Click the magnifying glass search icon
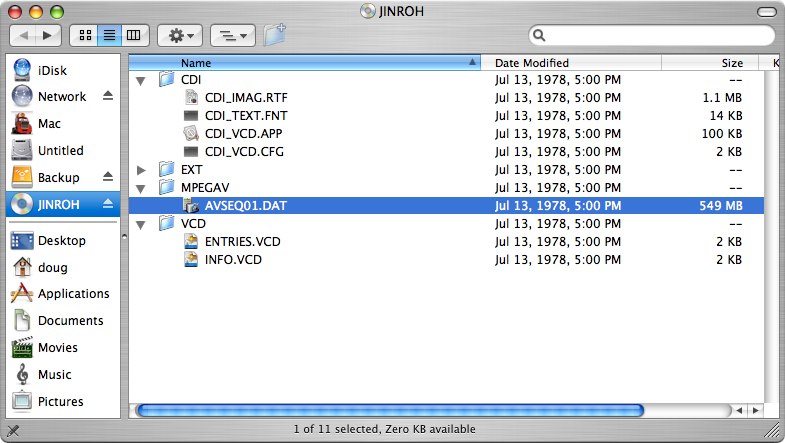The width and height of the screenshot is (785, 443). 539,35
